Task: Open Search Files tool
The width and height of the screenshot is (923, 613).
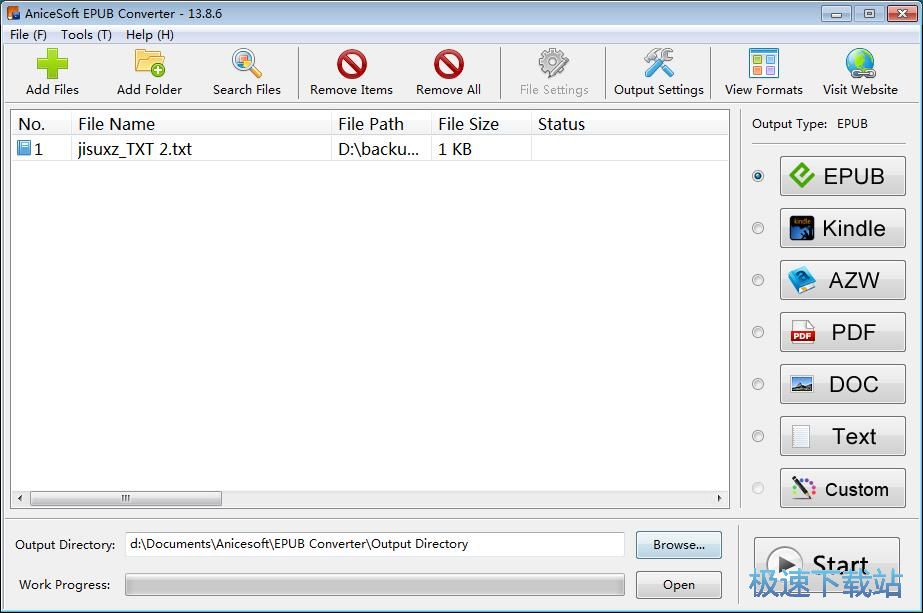Action: [x=246, y=70]
